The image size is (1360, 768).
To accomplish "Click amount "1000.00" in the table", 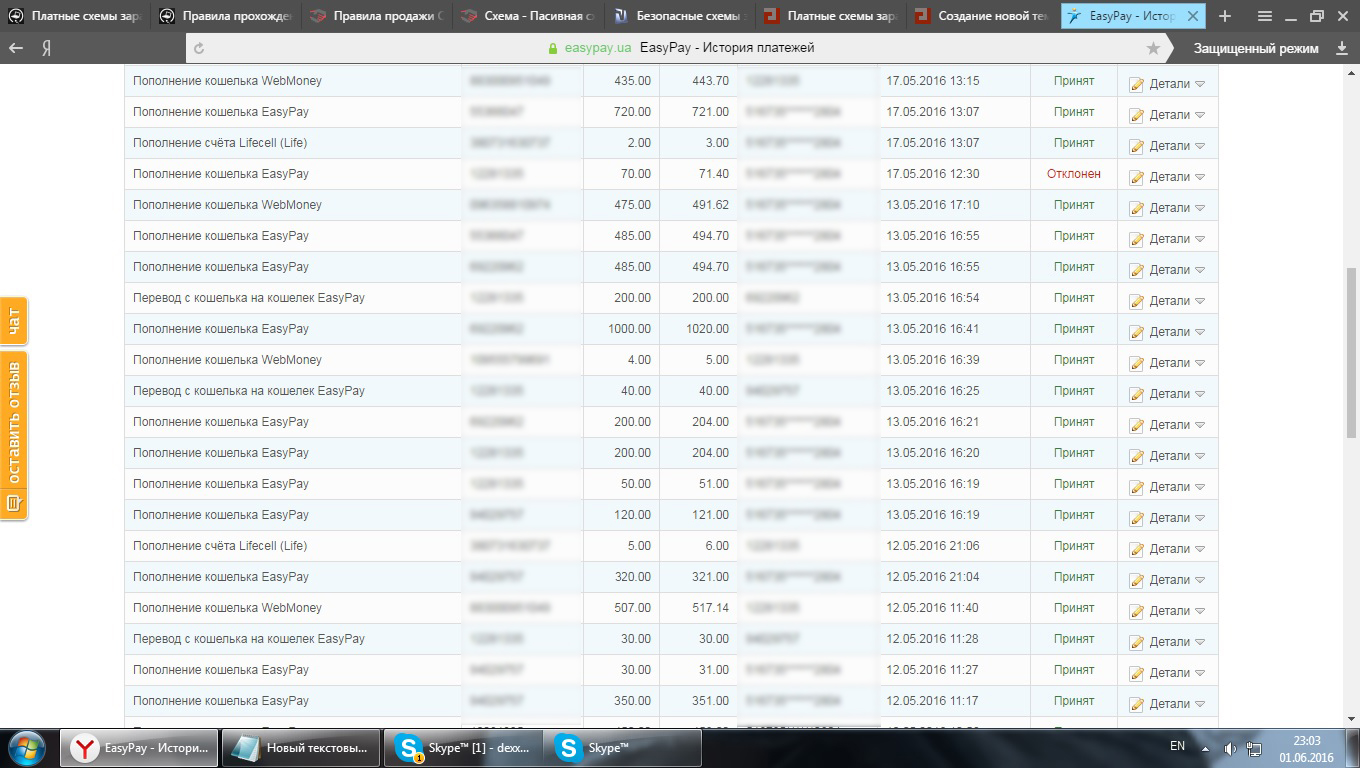I will (x=629, y=329).
